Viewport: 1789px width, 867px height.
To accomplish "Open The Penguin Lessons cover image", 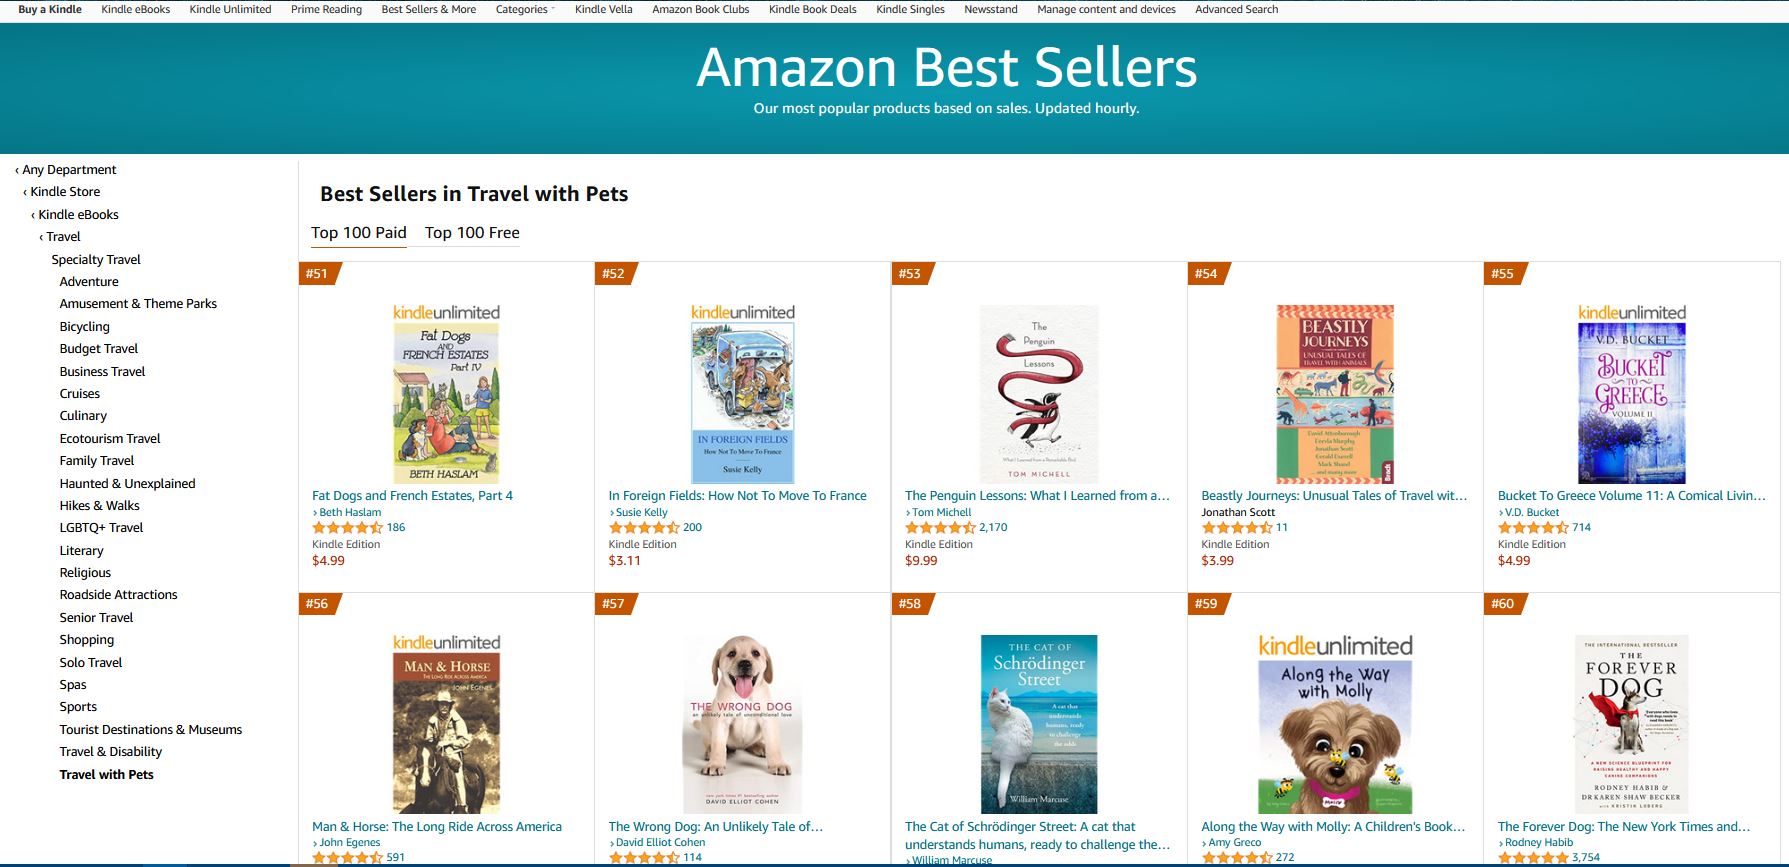I will (x=1039, y=395).
